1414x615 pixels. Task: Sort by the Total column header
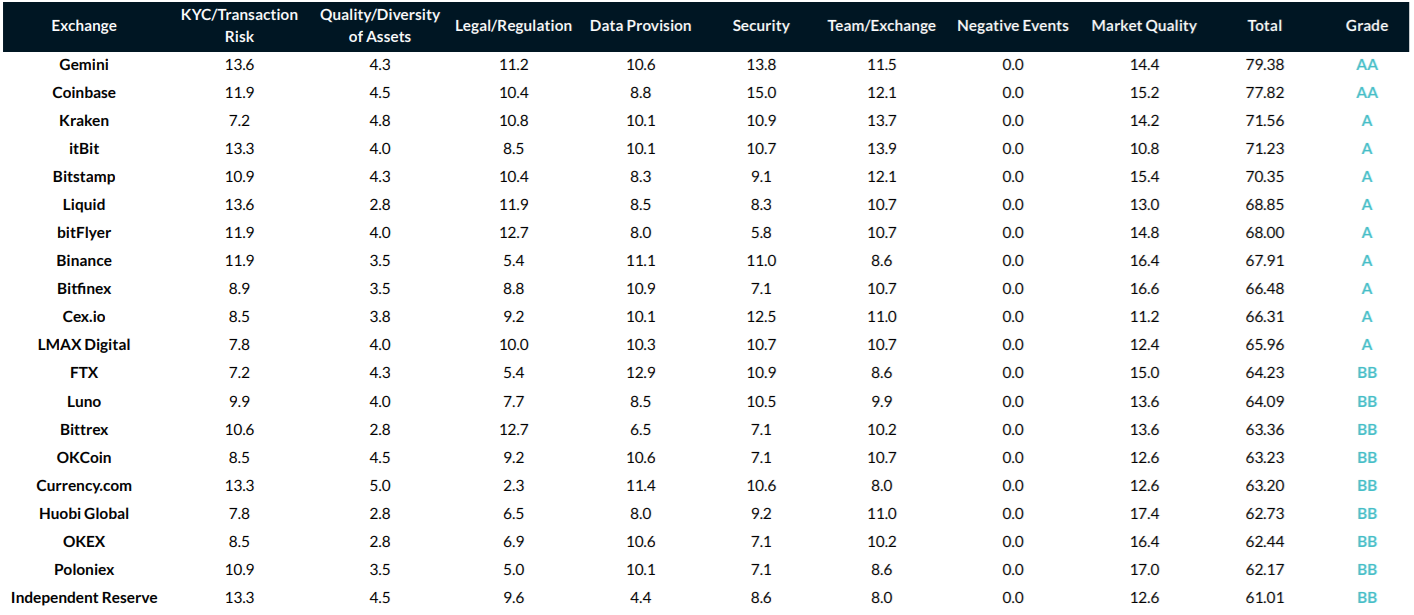1265,26
